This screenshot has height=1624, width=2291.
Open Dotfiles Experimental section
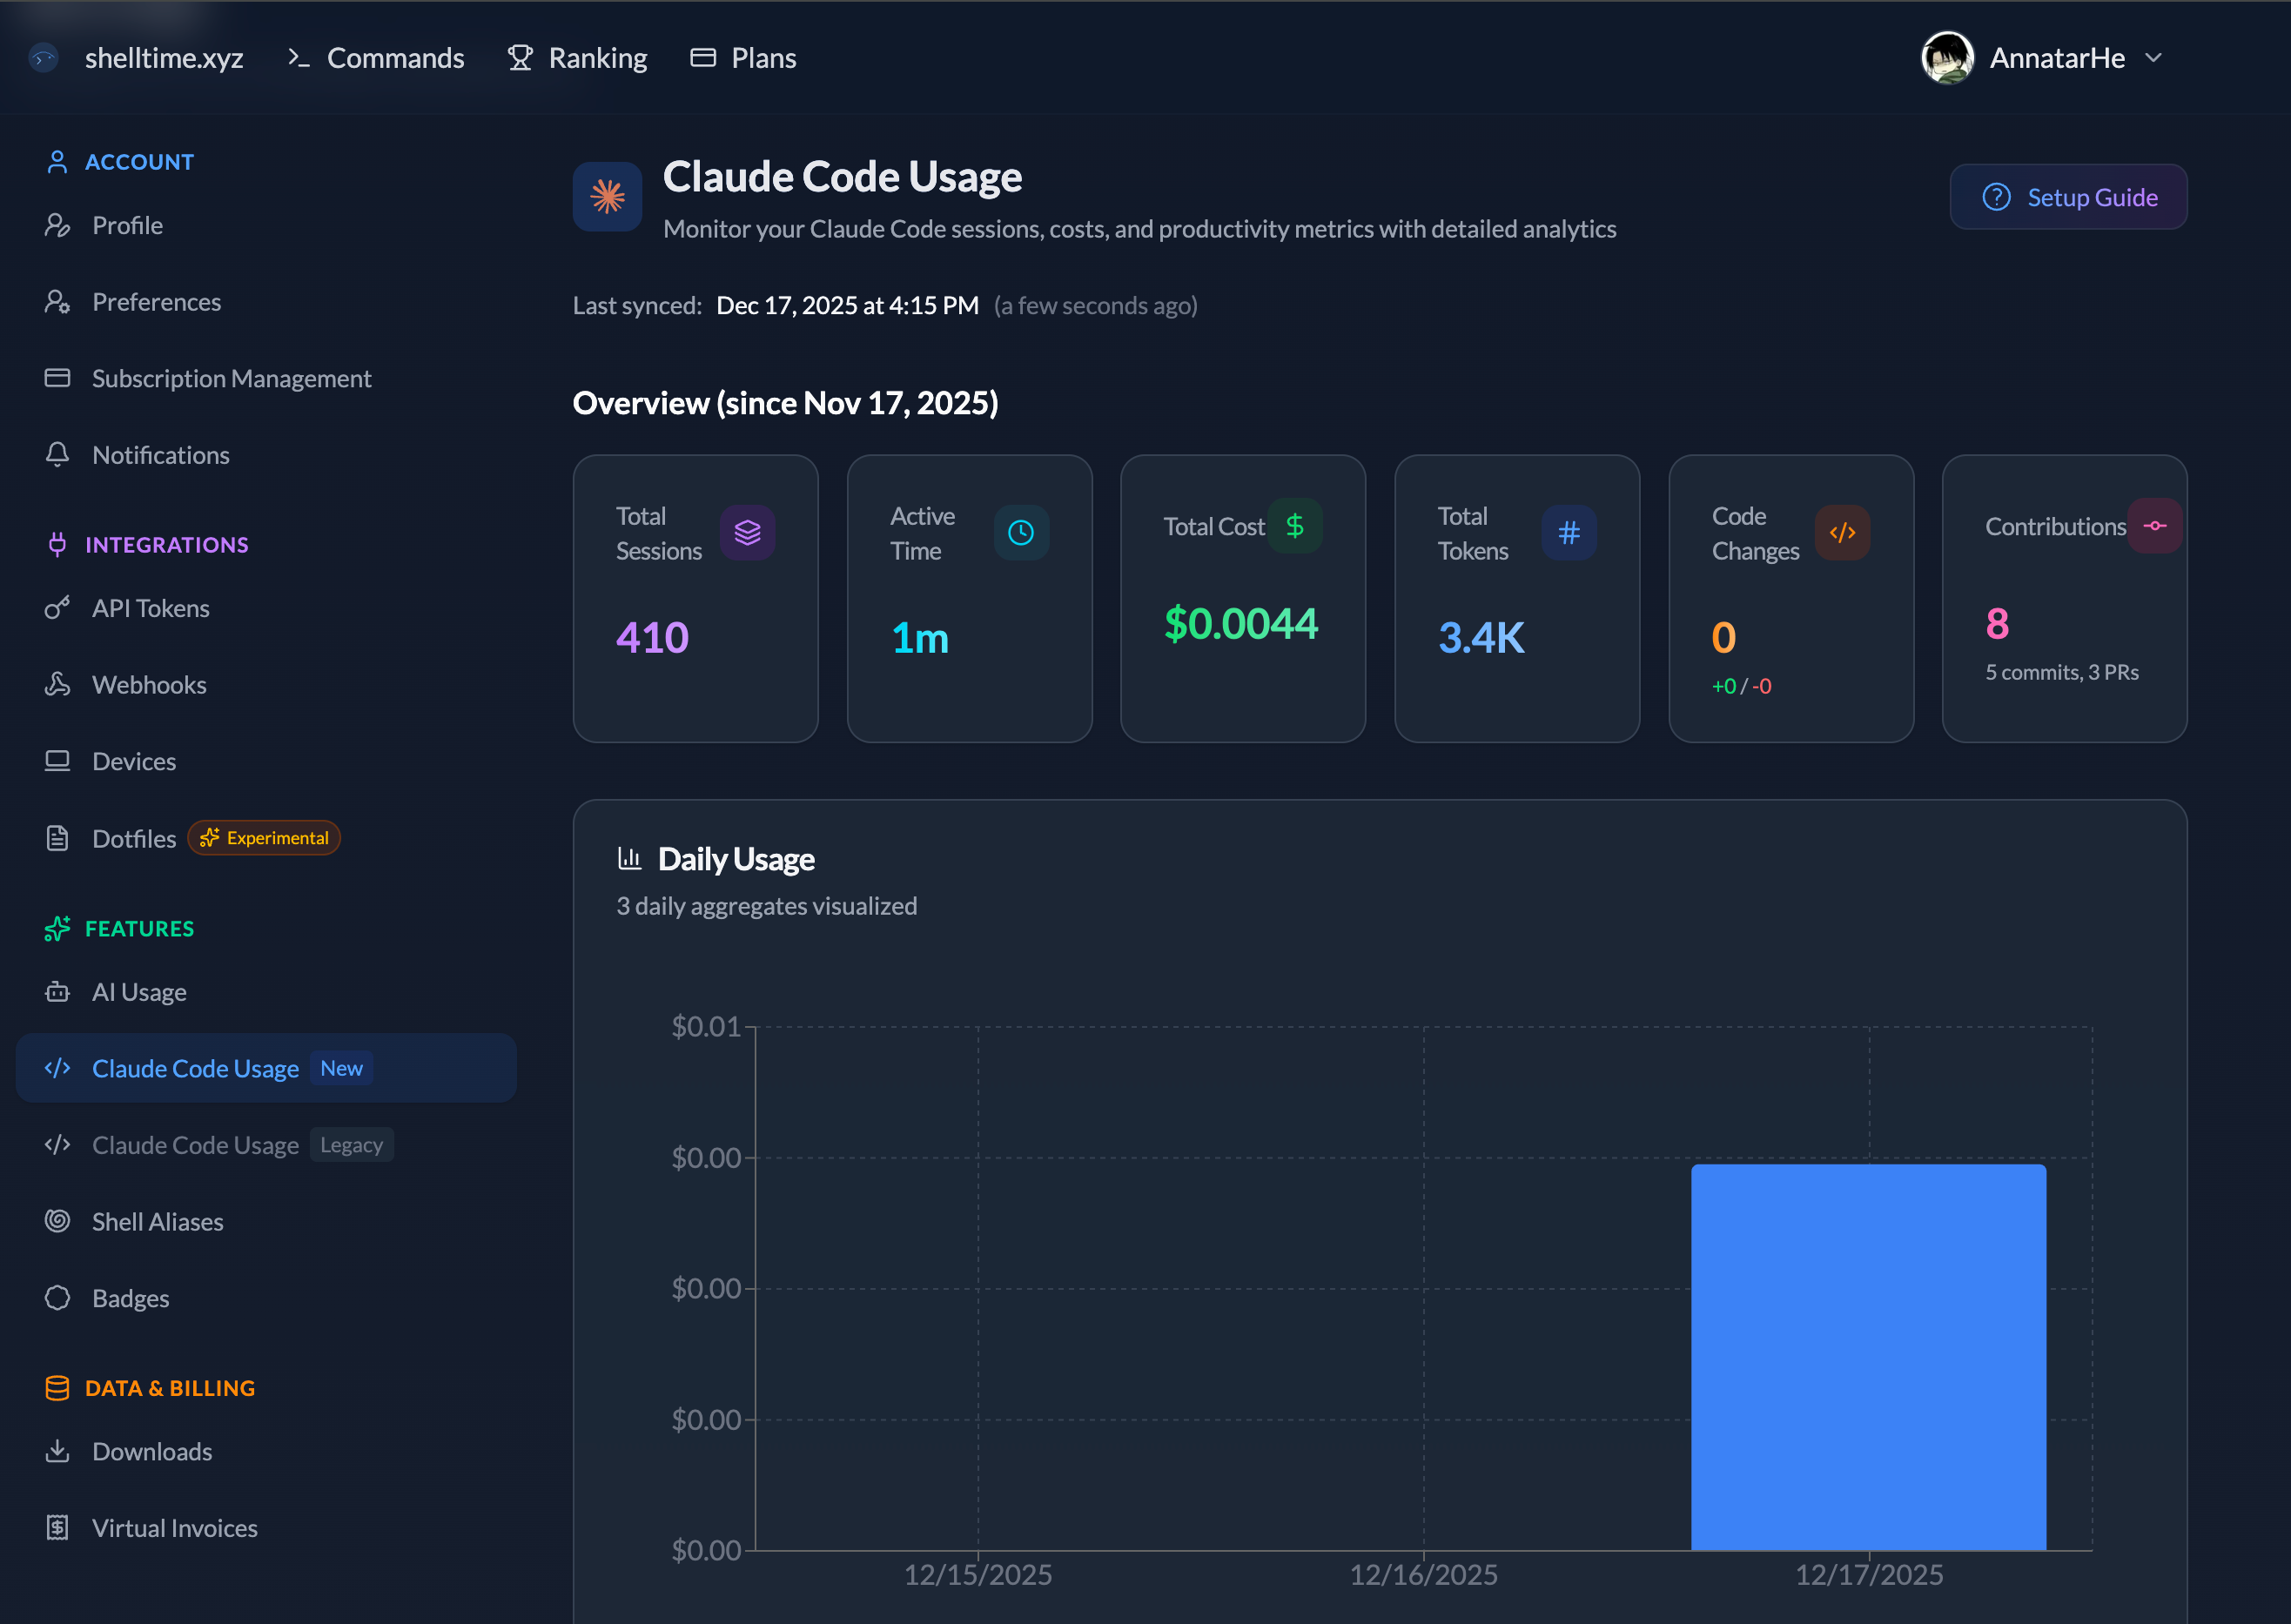click(x=134, y=838)
